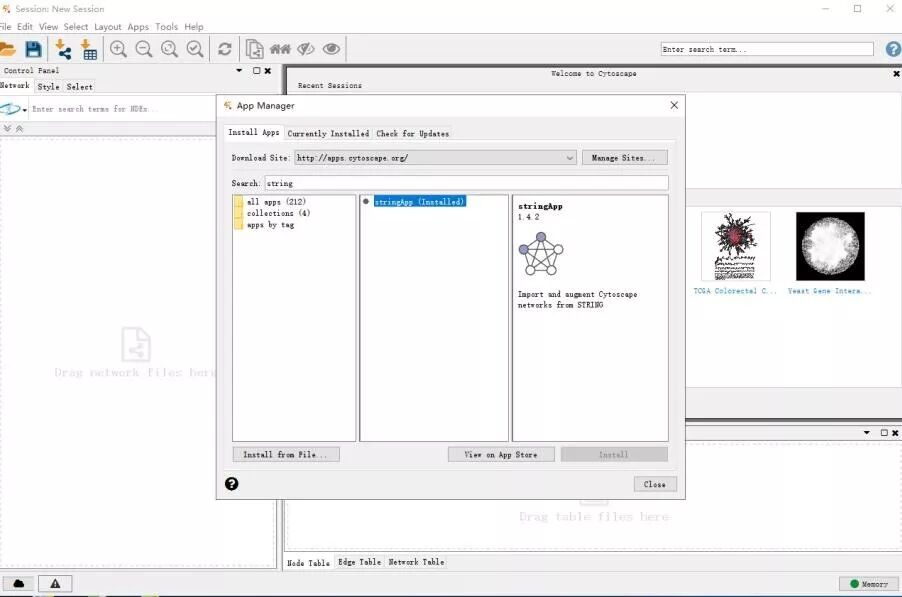This screenshot has width=902, height=597.
Task: Switch to Node Table tab
Action: click(308, 562)
